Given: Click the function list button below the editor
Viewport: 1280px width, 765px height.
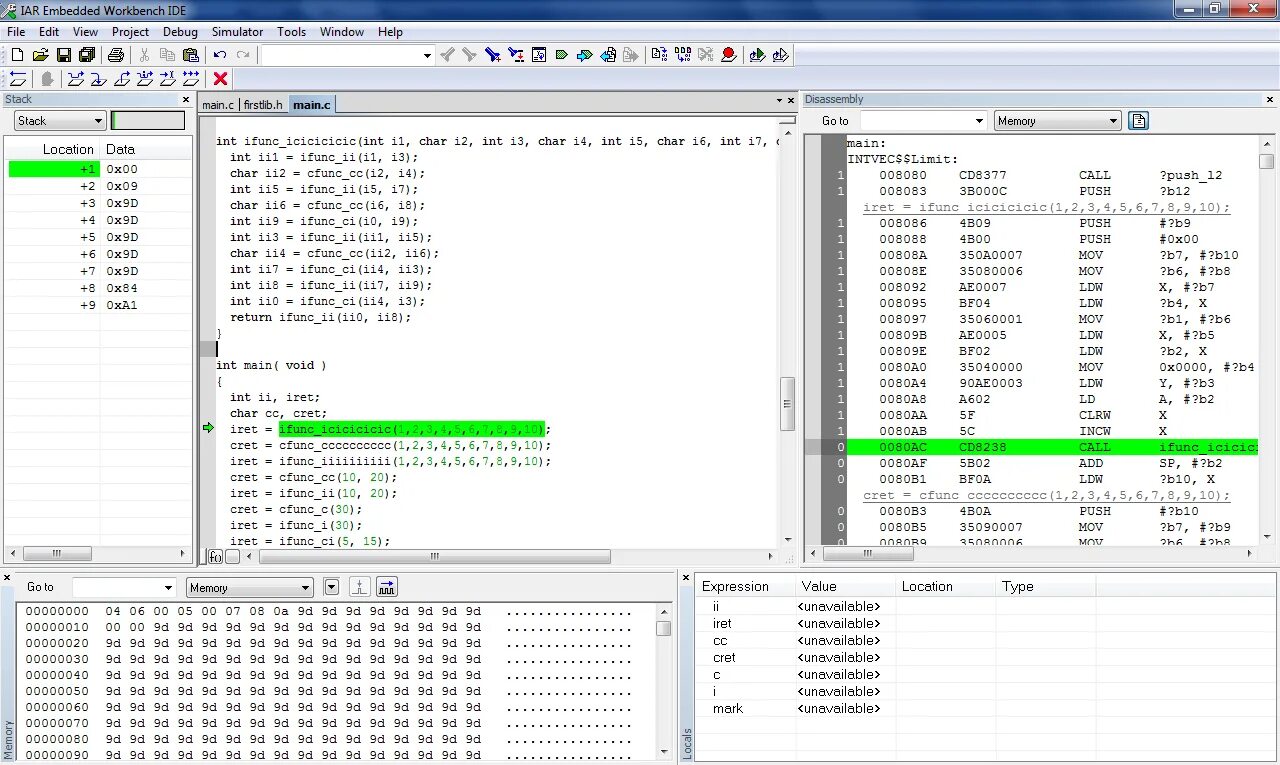Looking at the screenshot, I should tap(215, 556).
